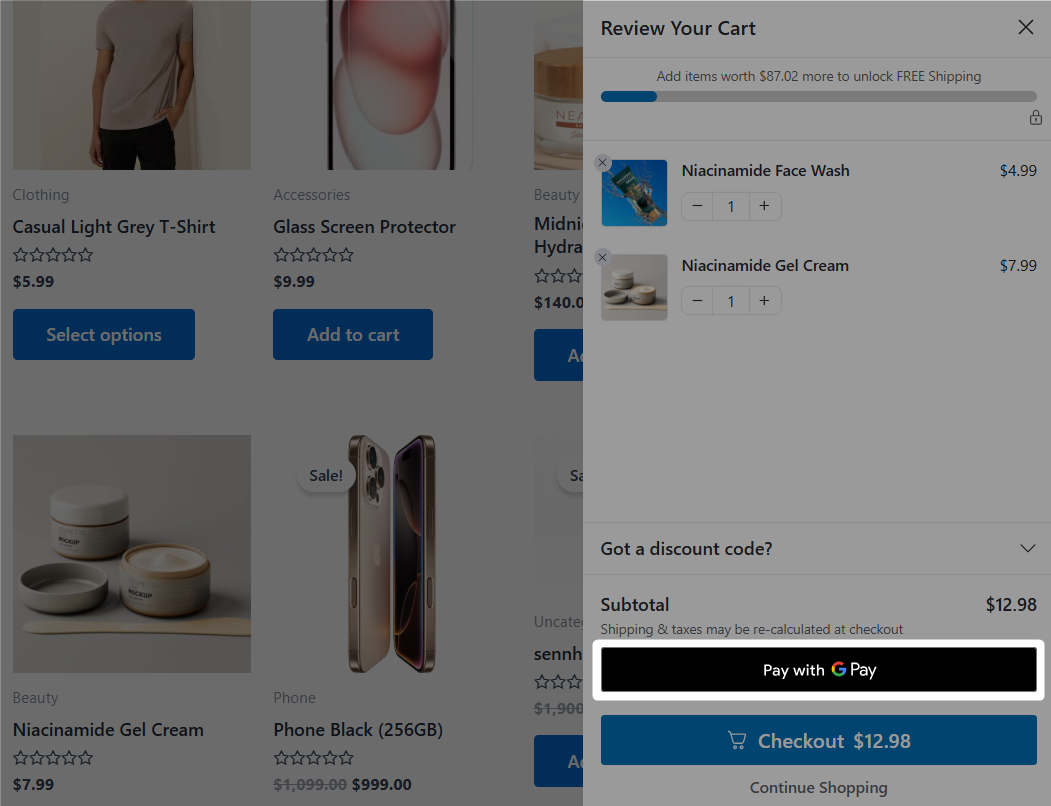Open the Phone Black (256GB) product title
The height and width of the screenshot is (806, 1051).
(358, 730)
